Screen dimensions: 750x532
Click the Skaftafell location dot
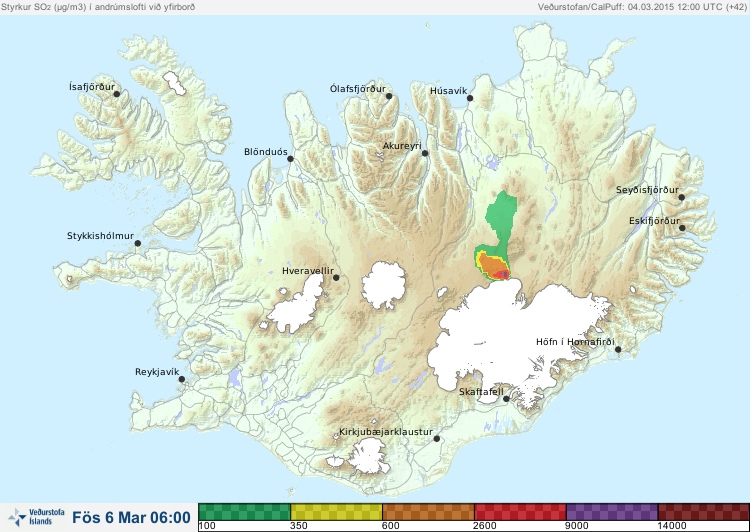click(506, 399)
